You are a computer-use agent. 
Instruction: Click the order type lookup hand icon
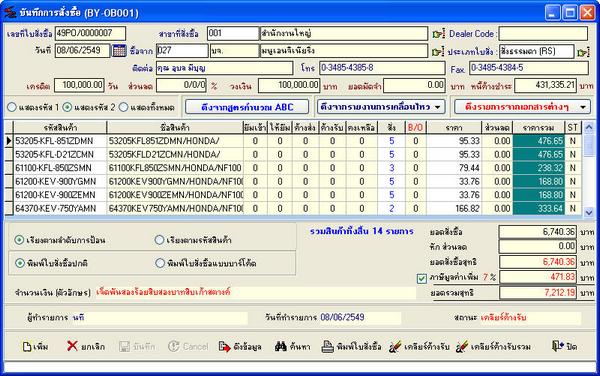(x=583, y=52)
